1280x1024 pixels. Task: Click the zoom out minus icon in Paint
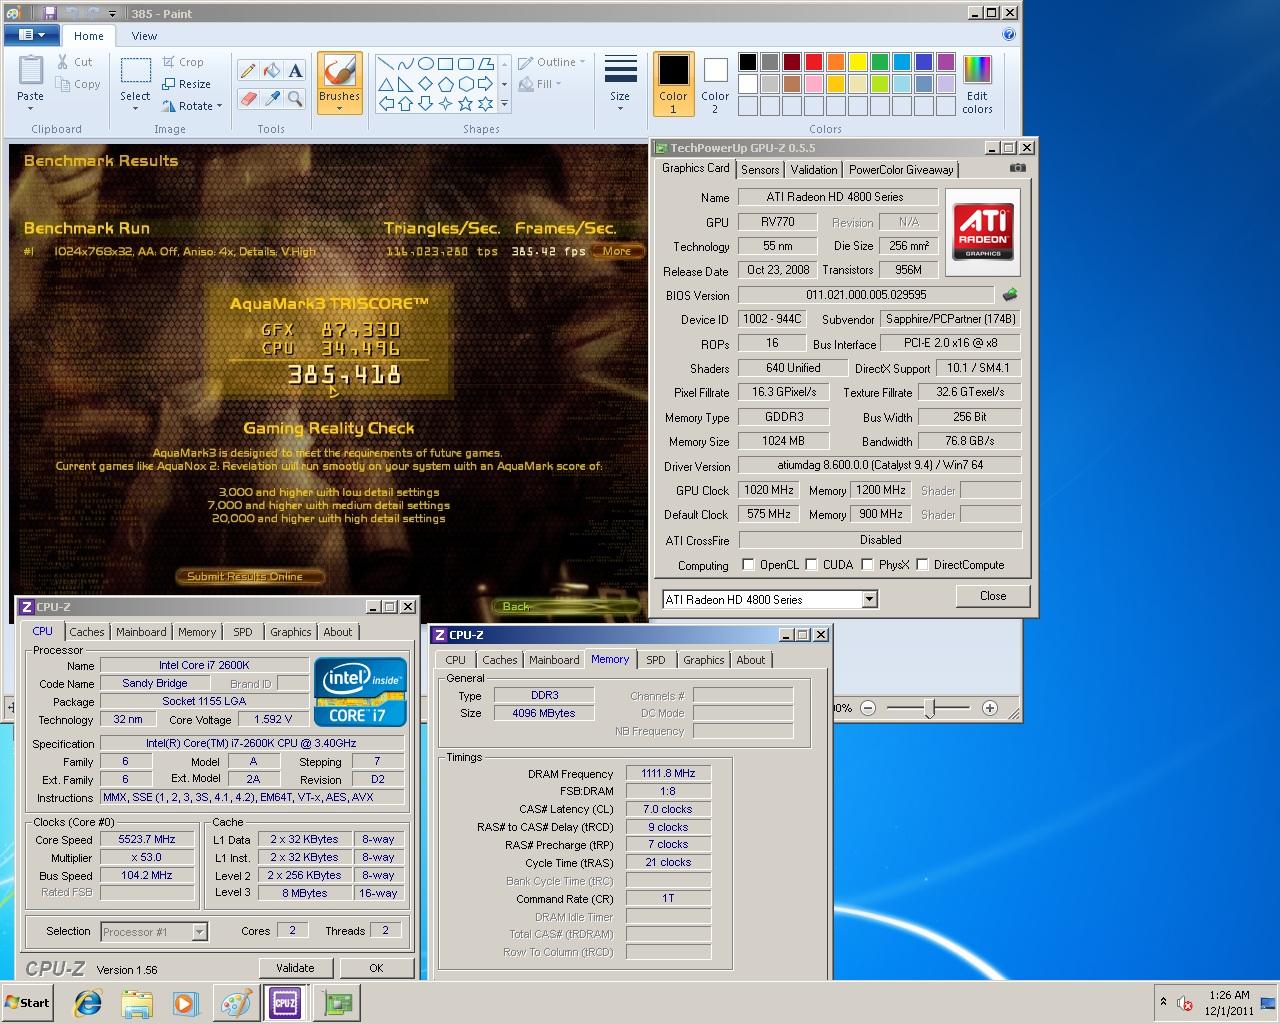868,708
